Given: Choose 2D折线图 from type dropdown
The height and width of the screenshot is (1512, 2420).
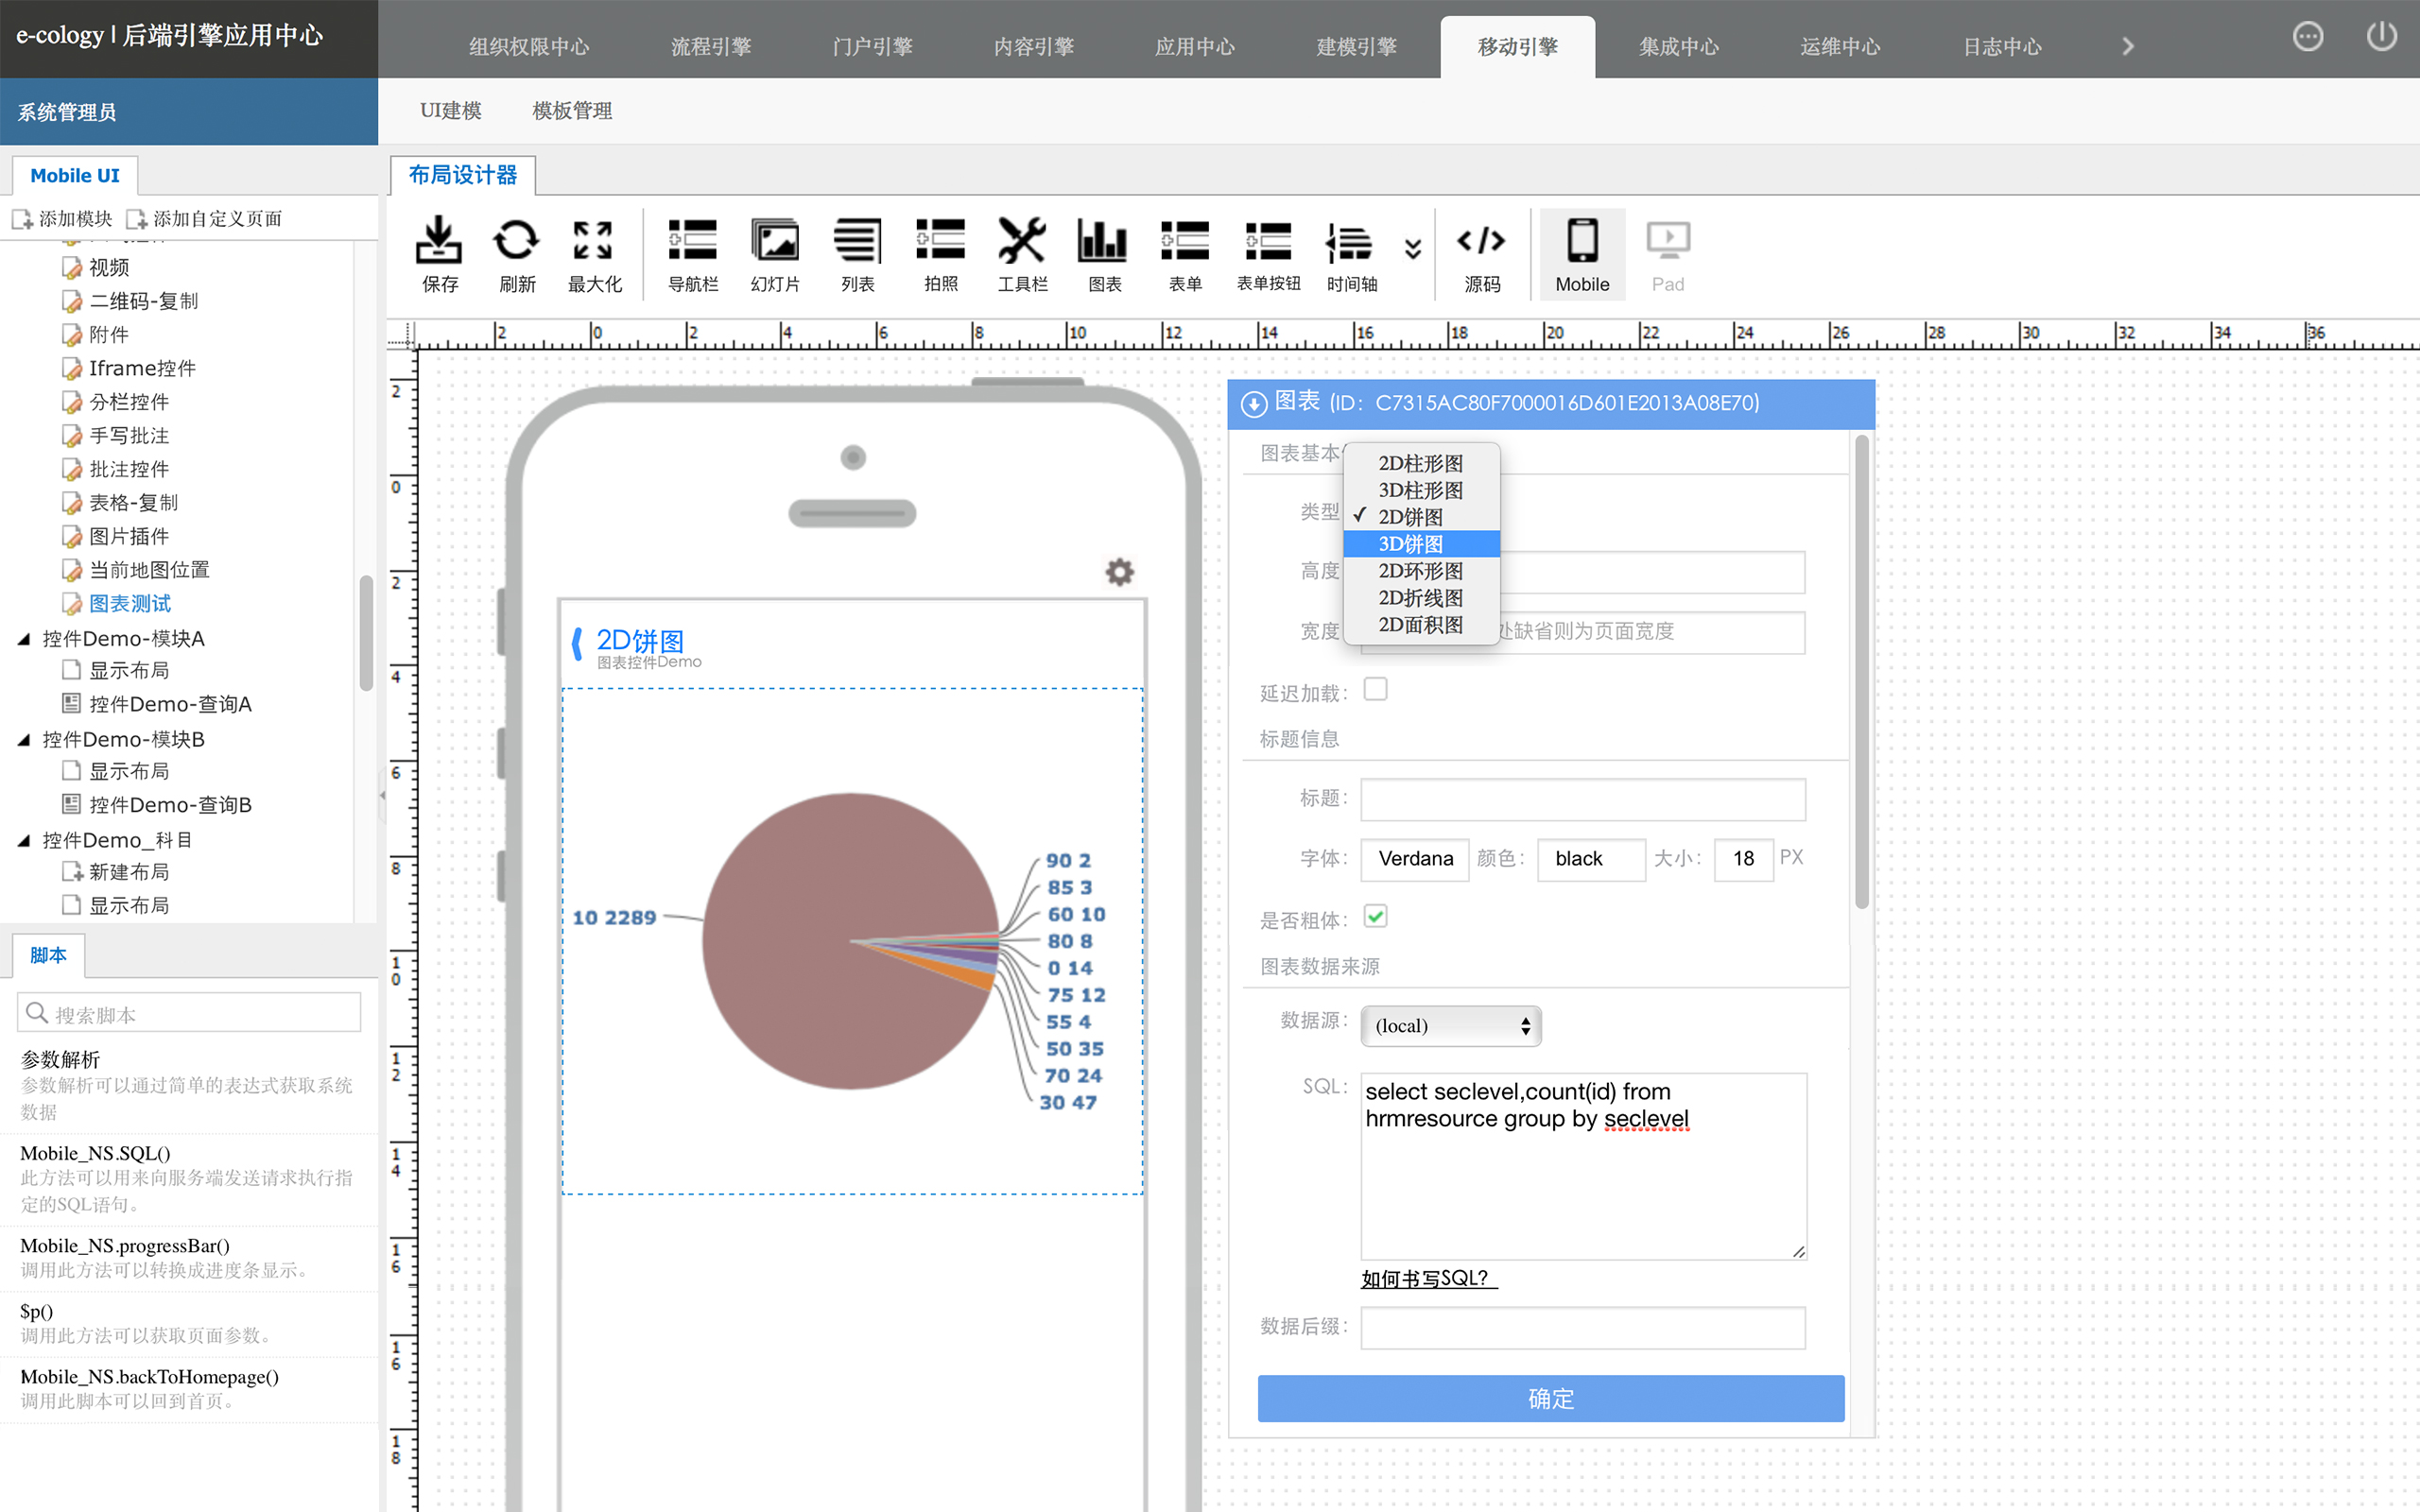Looking at the screenshot, I should tap(1421, 598).
